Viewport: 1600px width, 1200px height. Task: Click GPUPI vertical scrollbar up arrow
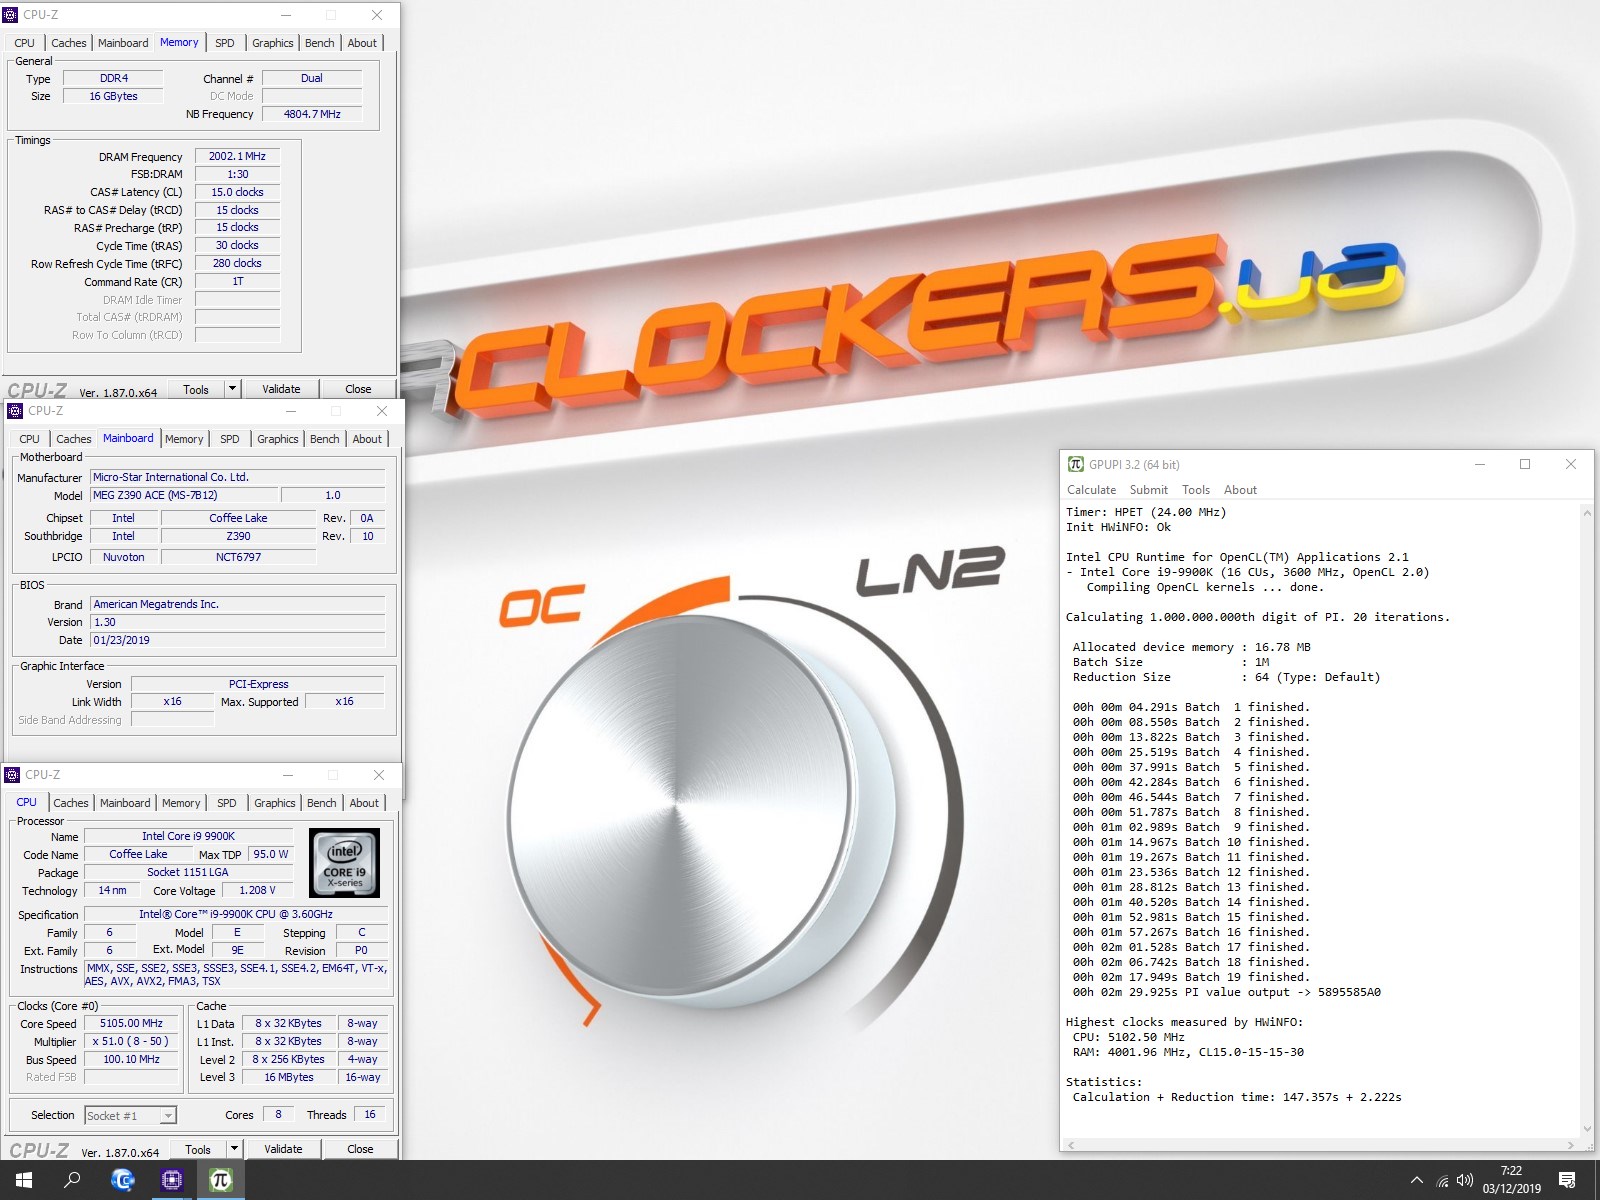pyautogui.click(x=1586, y=512)
